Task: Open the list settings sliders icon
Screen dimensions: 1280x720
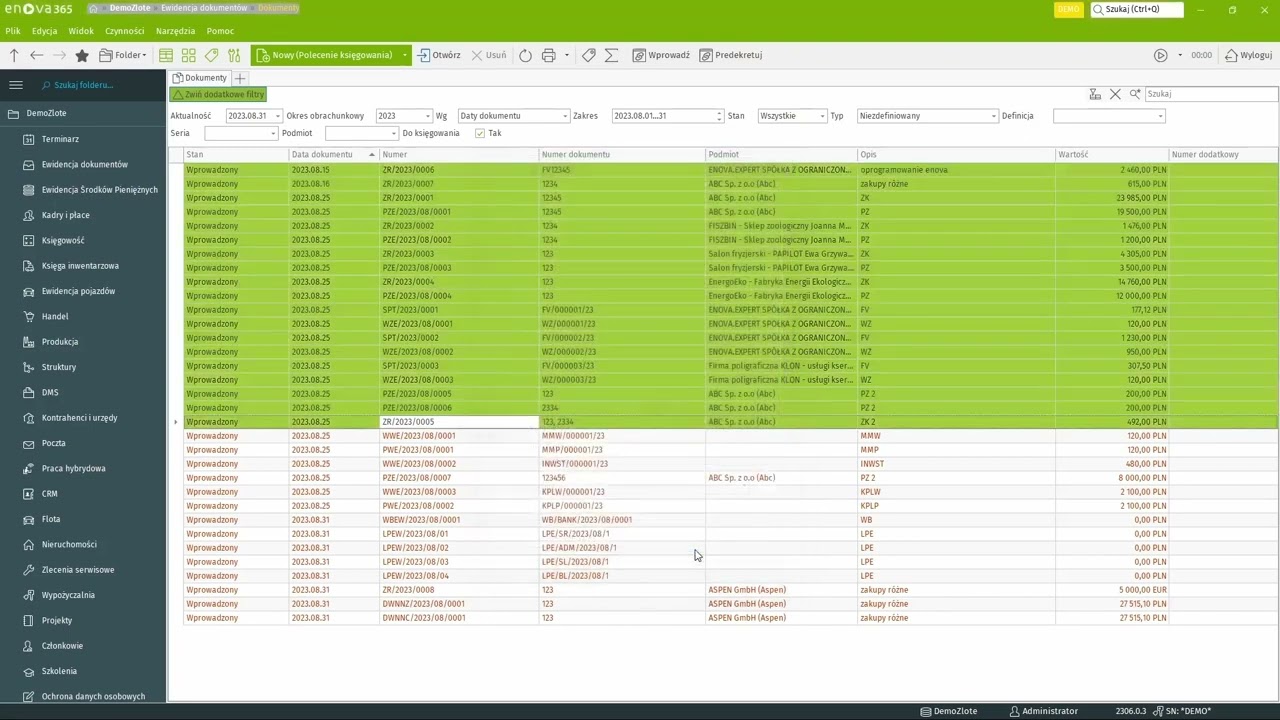Action: tap(234, 55)
